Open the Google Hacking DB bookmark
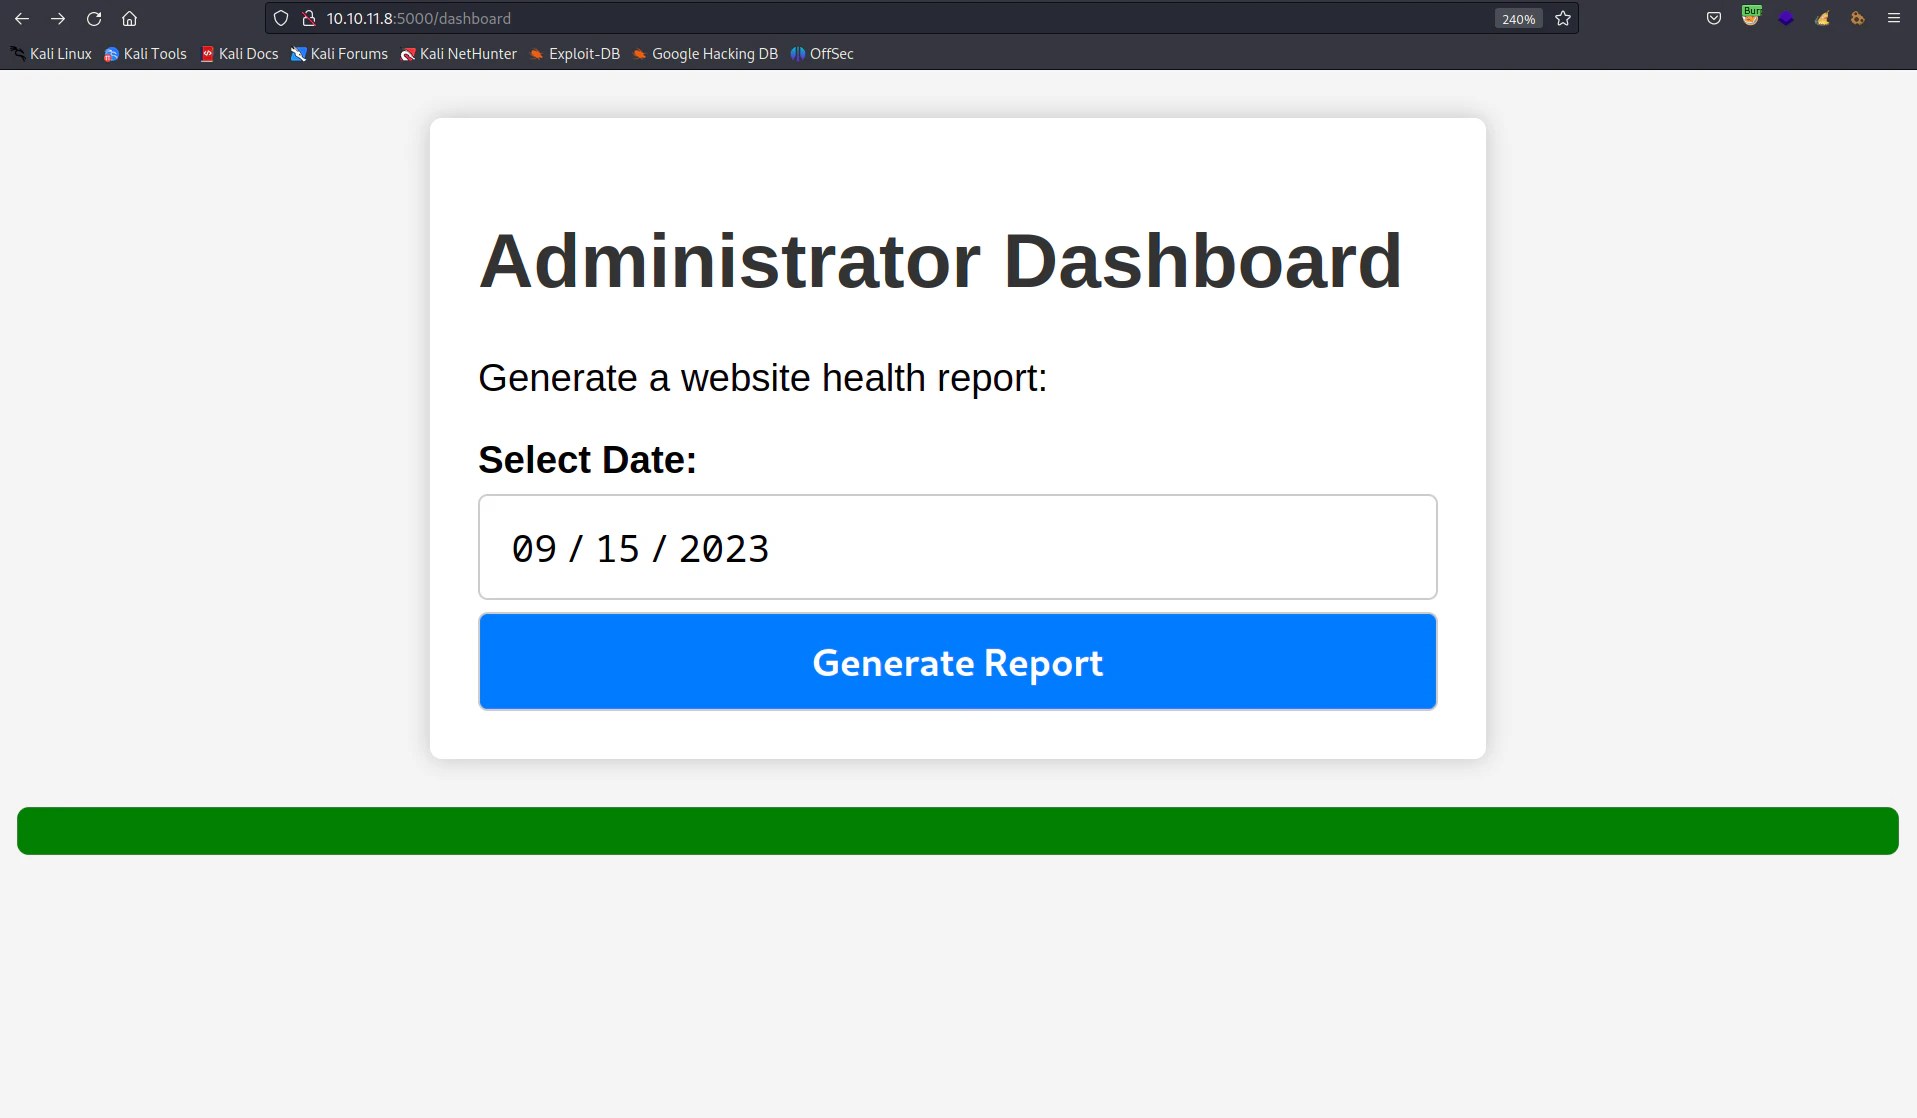Screen dimensions: 1917x1118 pos(706,54)
